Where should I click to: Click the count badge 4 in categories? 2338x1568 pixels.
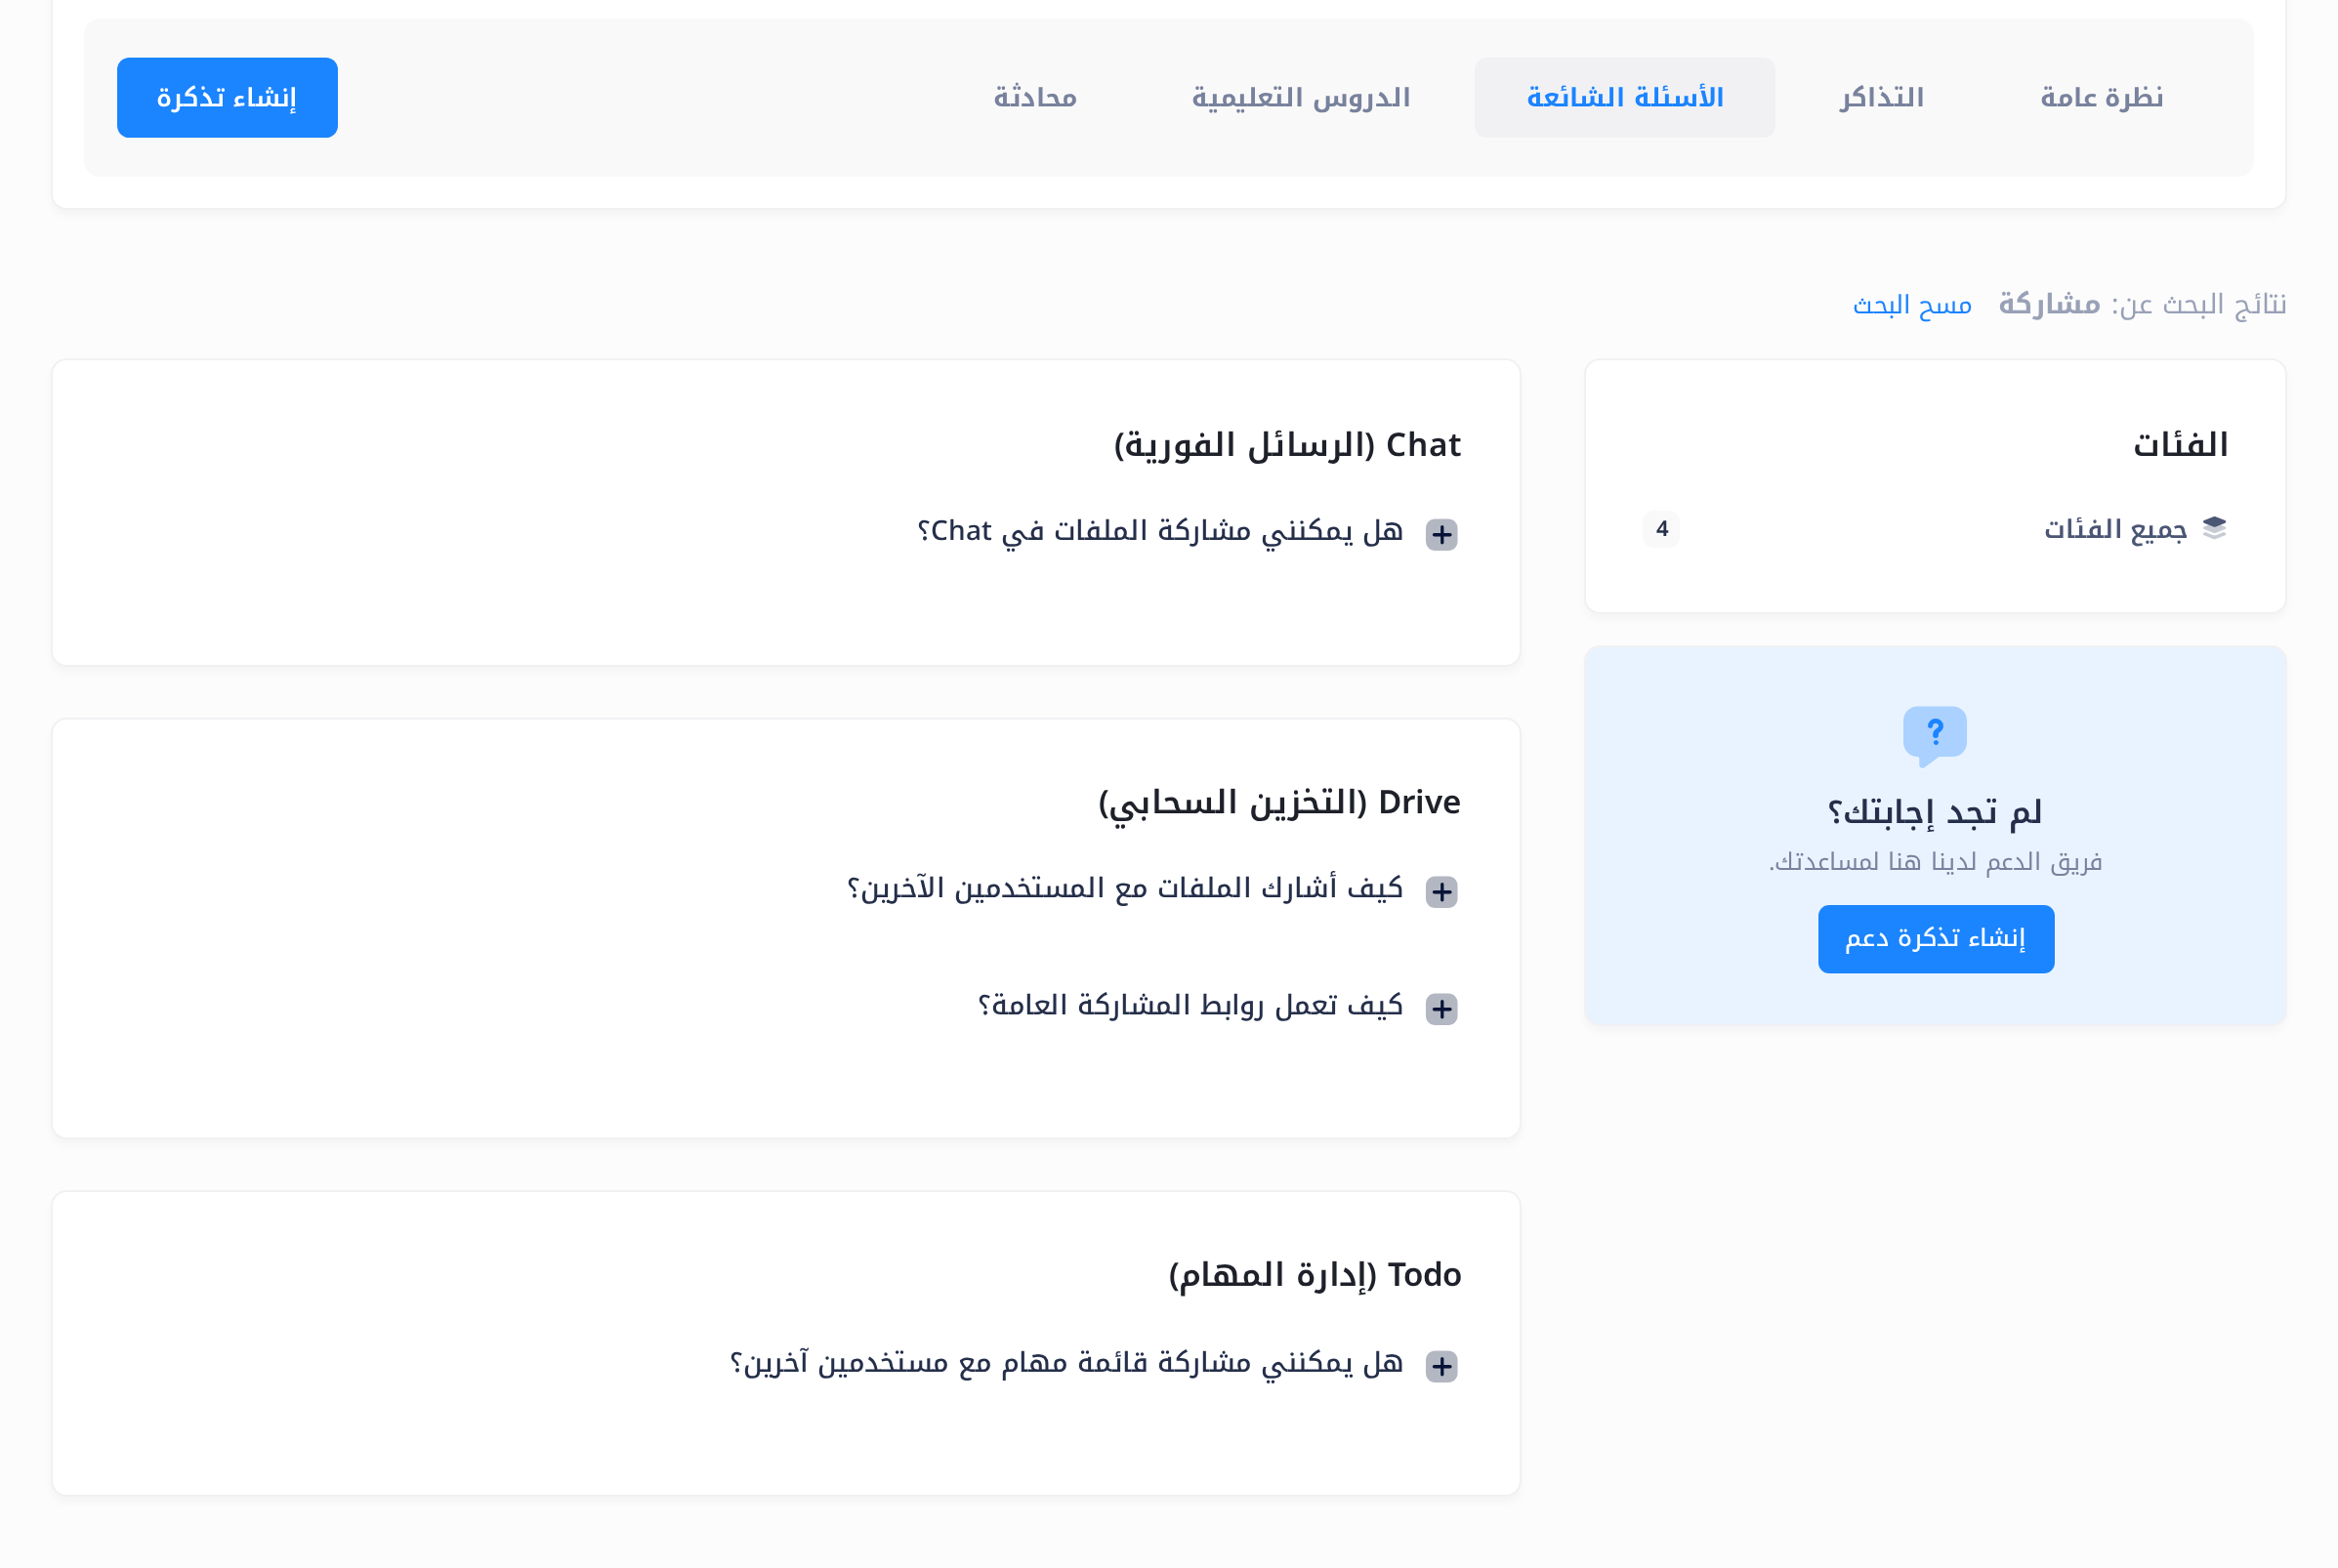point(1661,529)
